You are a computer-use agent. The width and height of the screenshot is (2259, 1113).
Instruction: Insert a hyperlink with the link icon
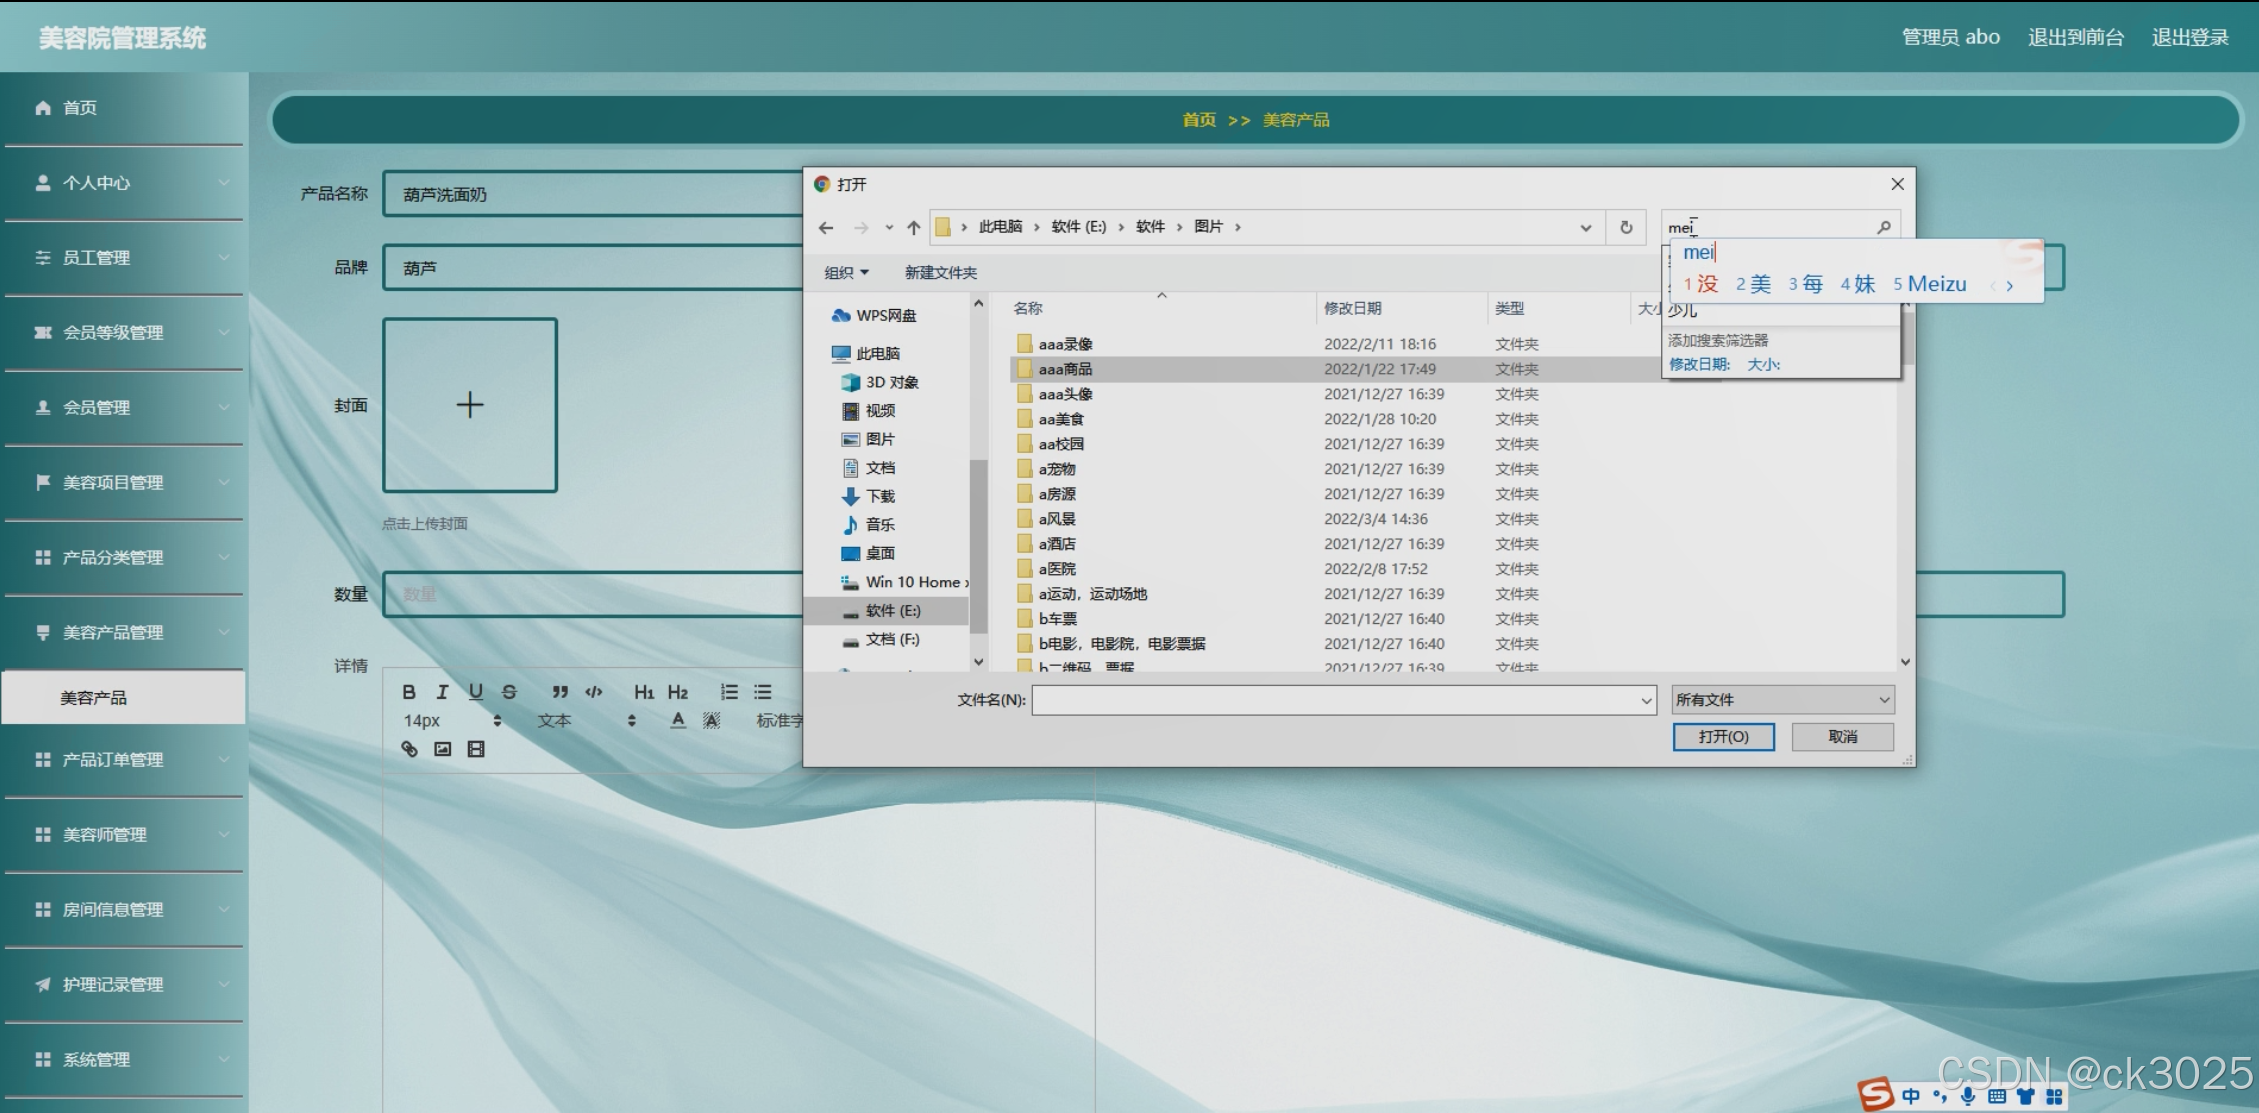409,749
